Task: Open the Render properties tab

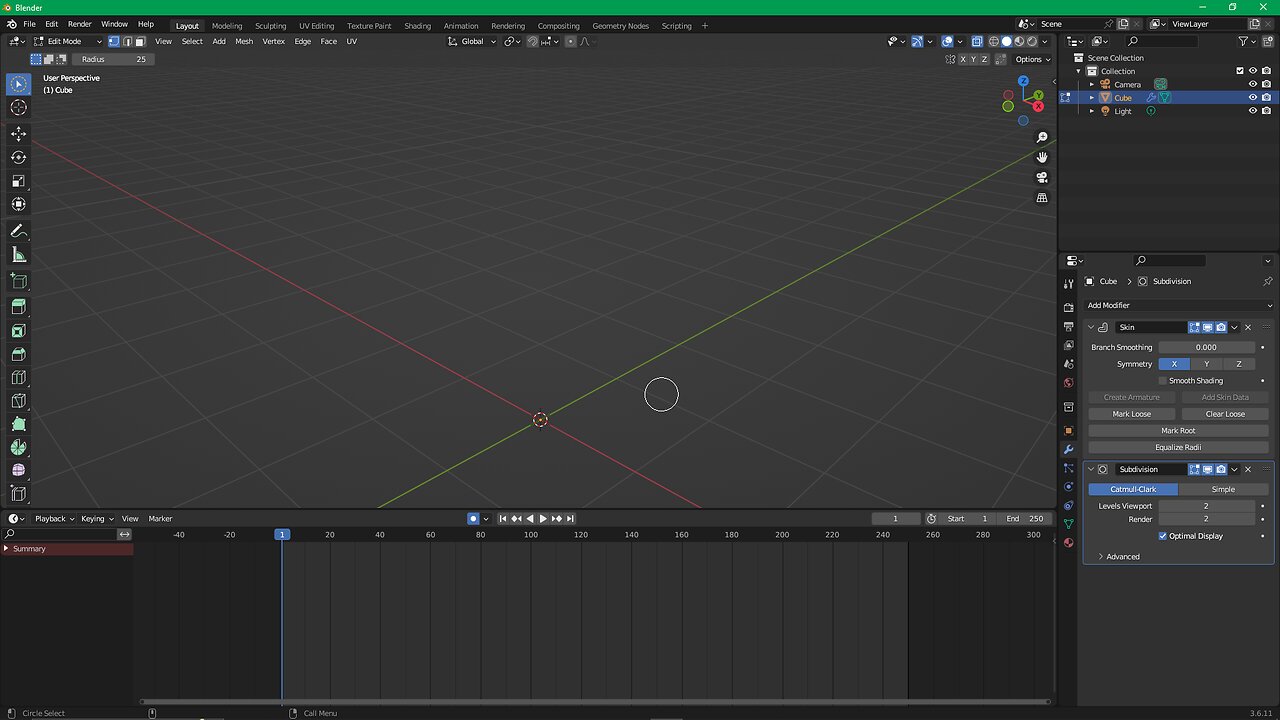Action: coord(1068,308)
